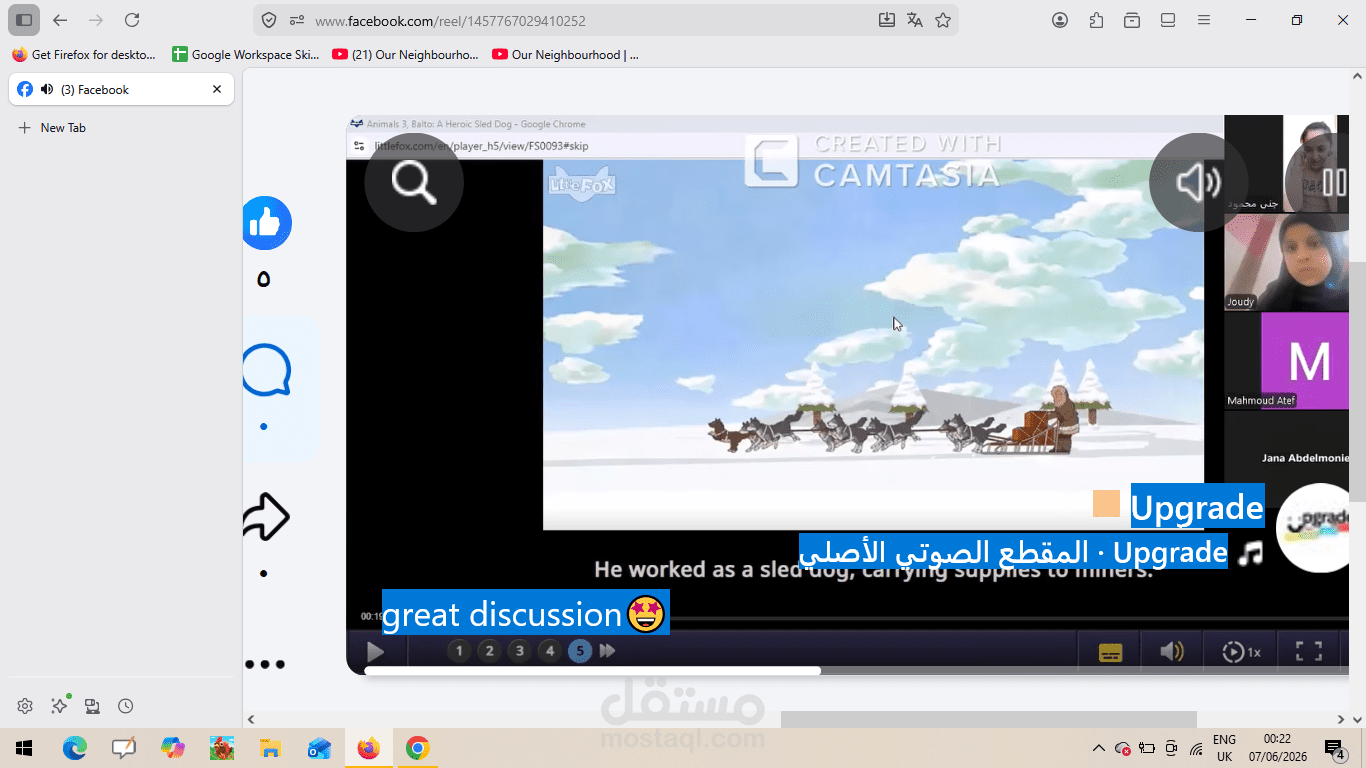Viewport: 1366px width, 768px height.
Task: Mute the reel with the speaker button
Action: 1198,182
